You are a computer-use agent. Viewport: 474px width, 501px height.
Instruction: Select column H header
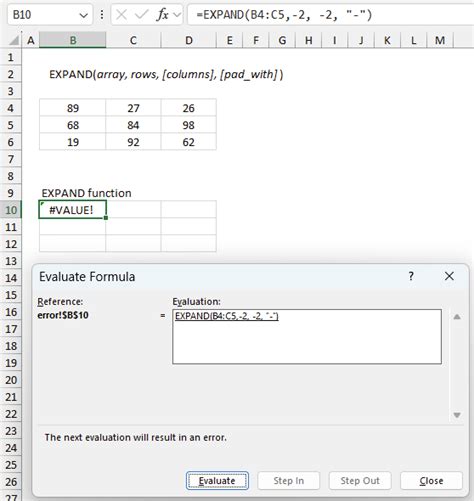click(309, 40)
